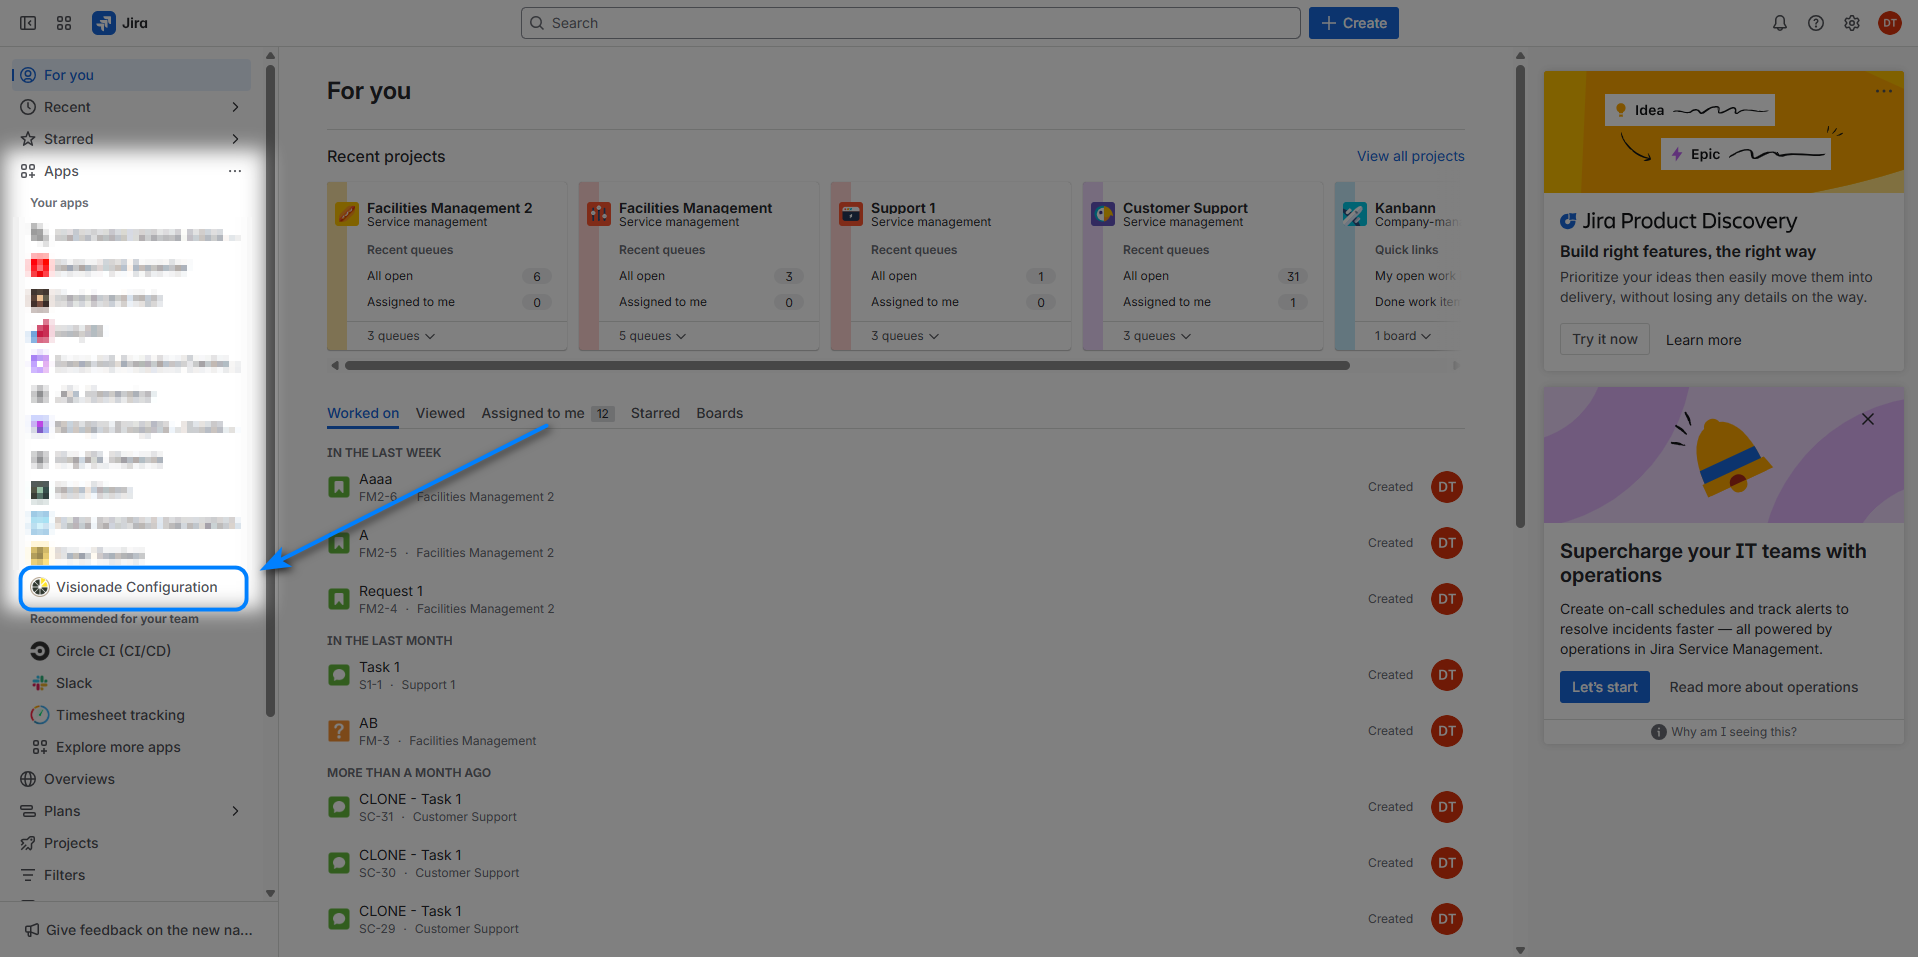Click the Give feedback megaphone icon

[32, 930]
